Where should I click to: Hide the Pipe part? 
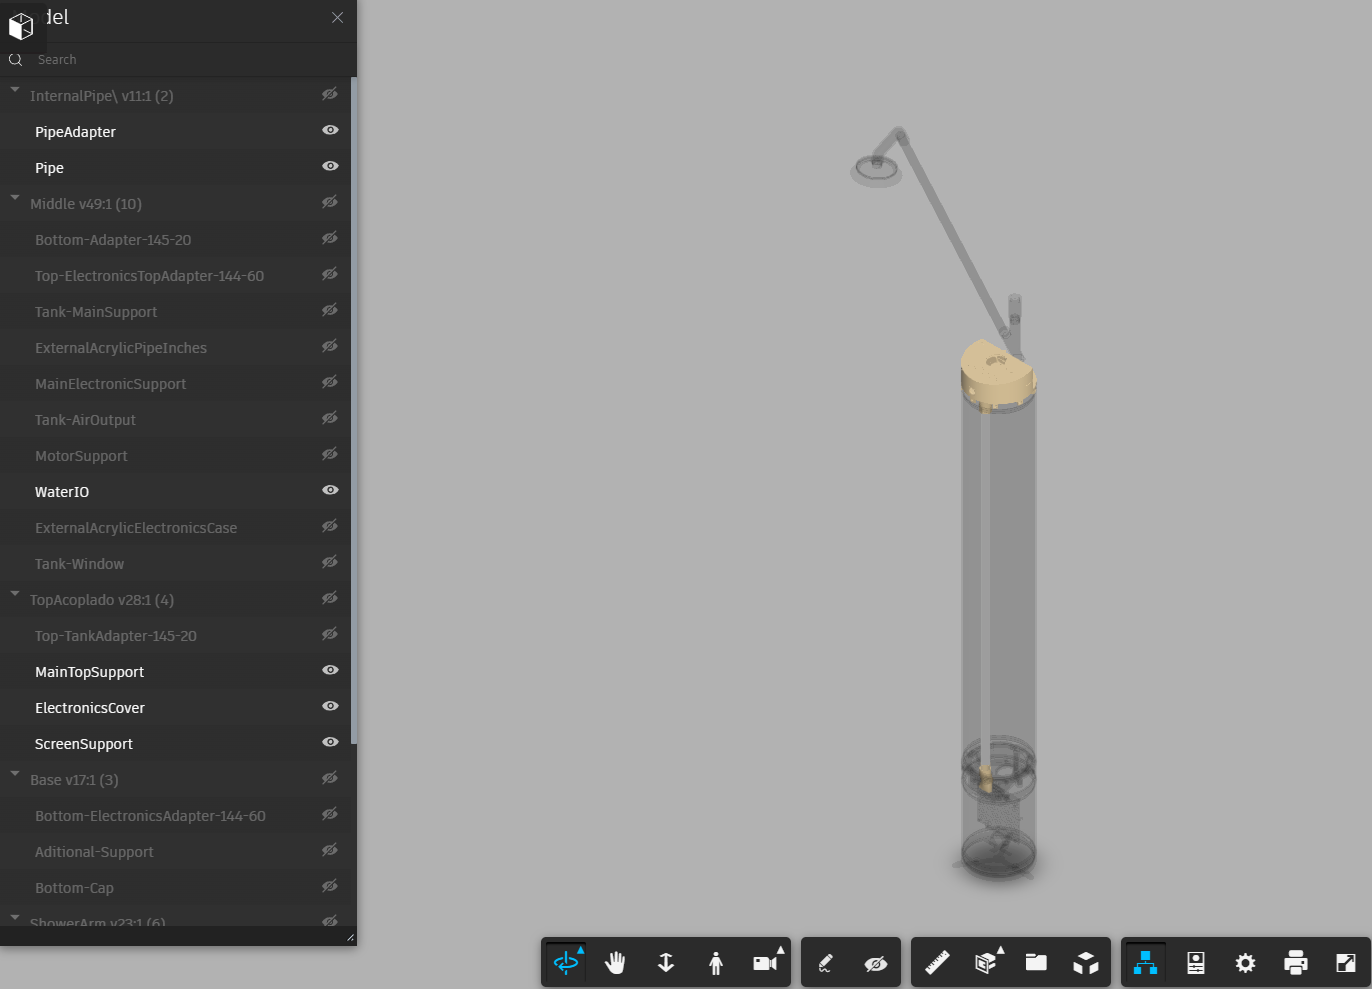[330, 166]
